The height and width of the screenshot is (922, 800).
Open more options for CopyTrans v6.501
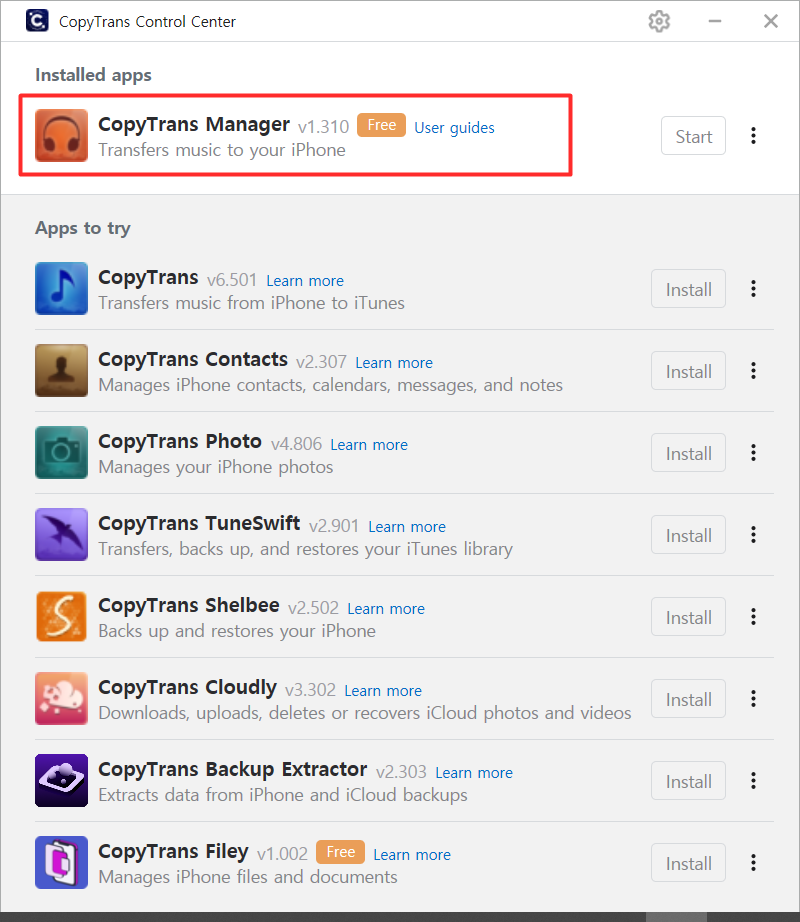753,289
